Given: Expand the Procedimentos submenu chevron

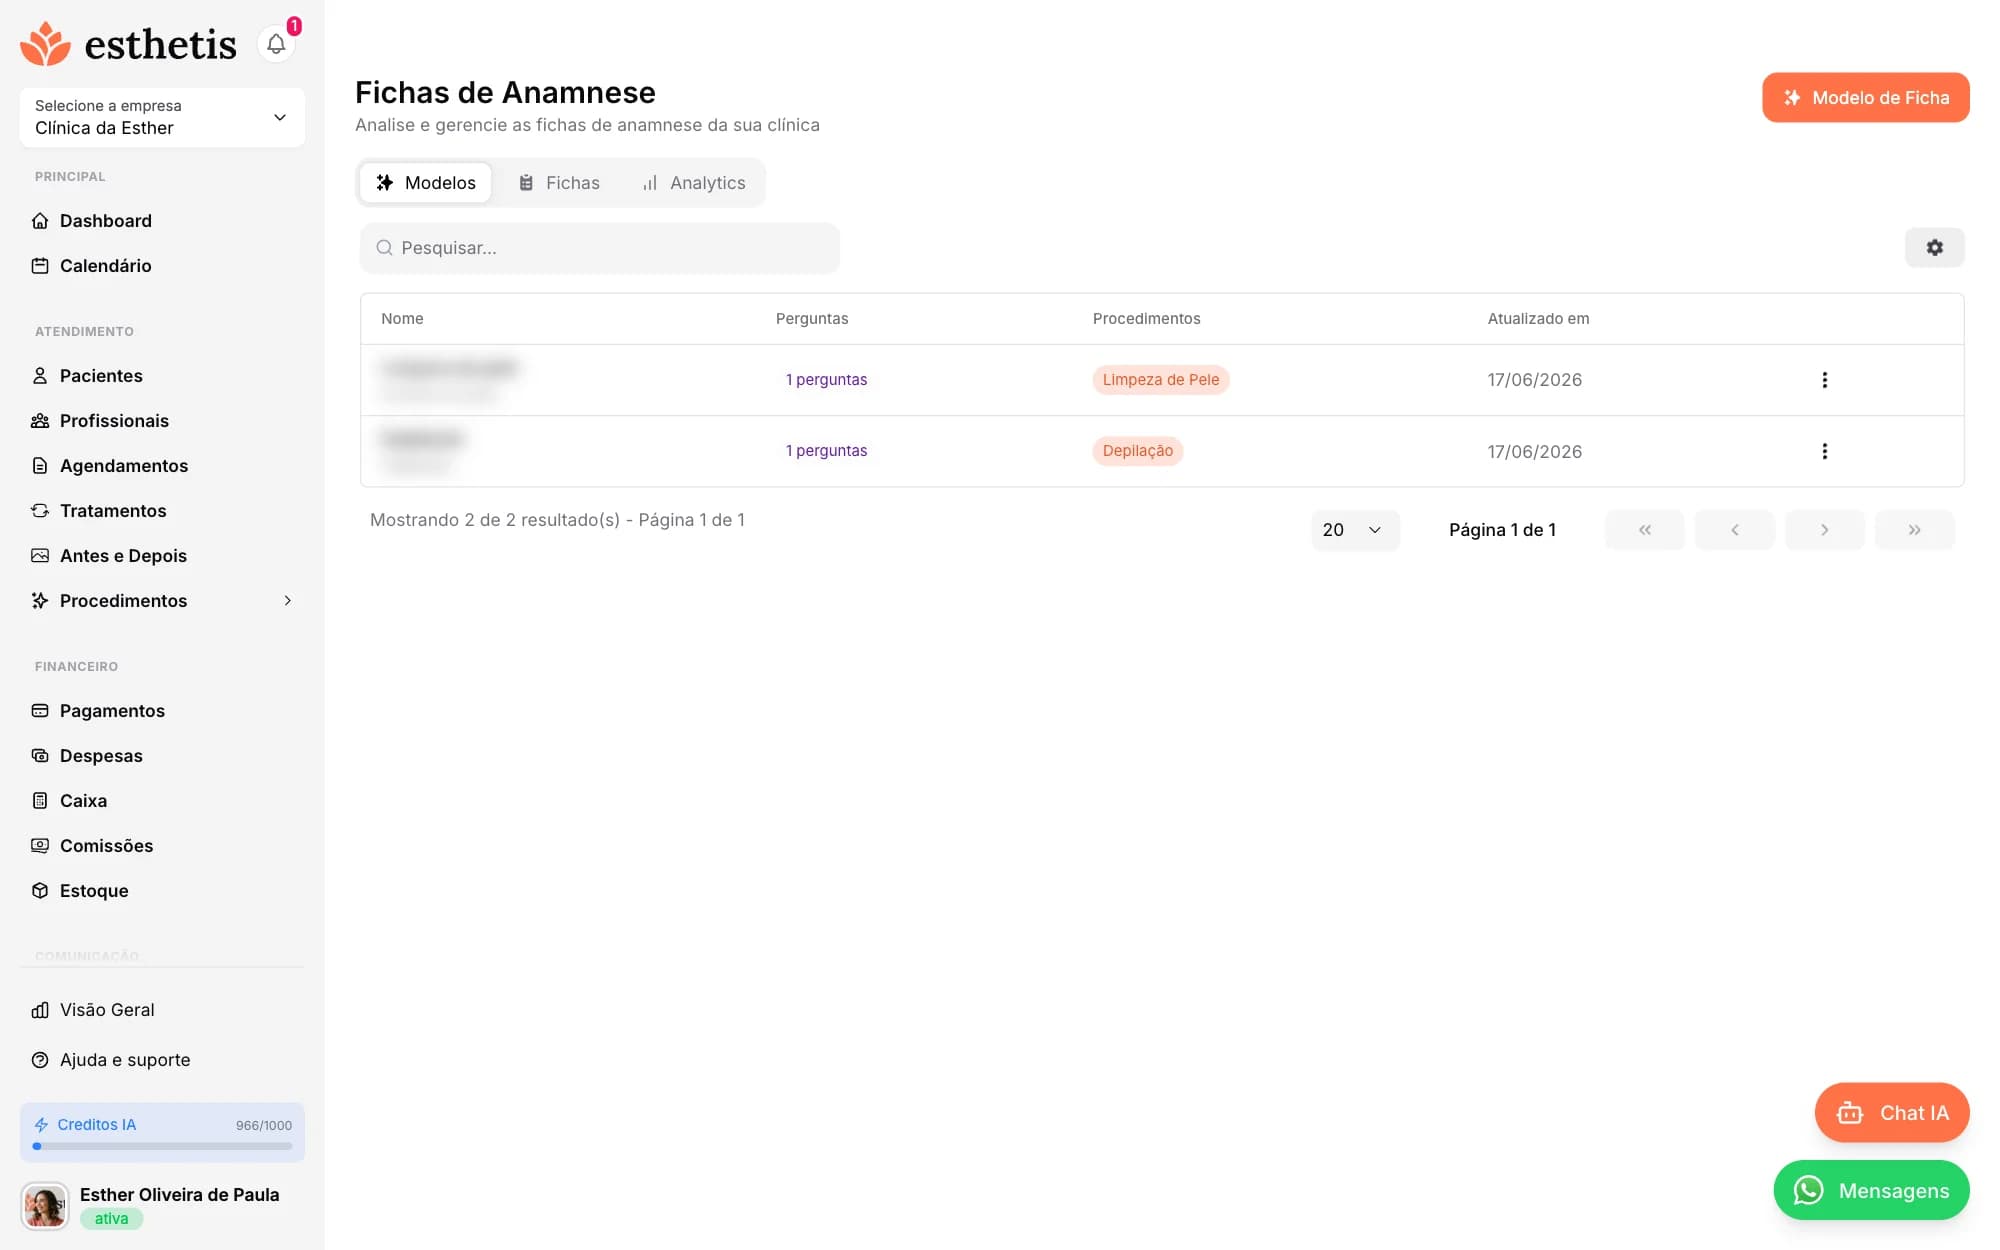Looking at the screenshot, I should (x=288, y=601).
